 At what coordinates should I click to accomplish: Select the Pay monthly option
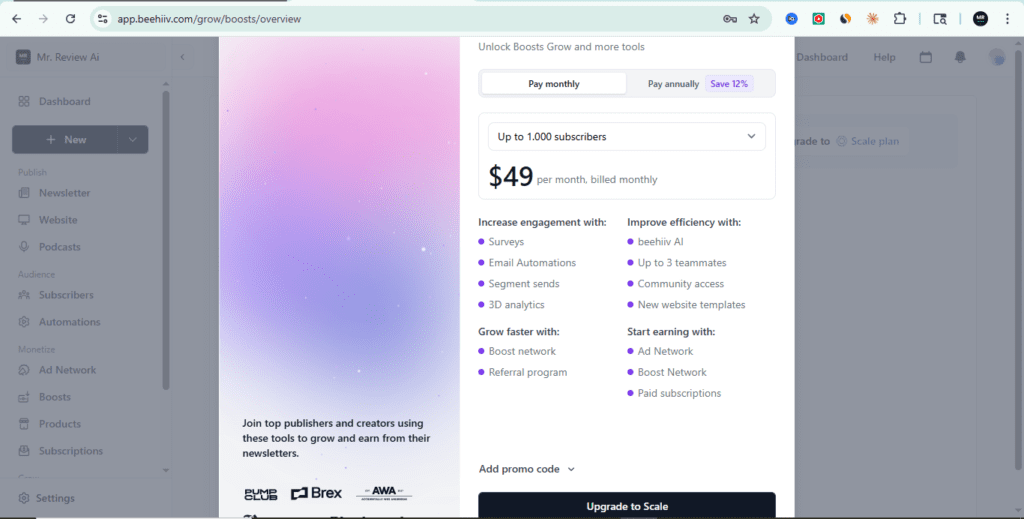coord(554,84)
